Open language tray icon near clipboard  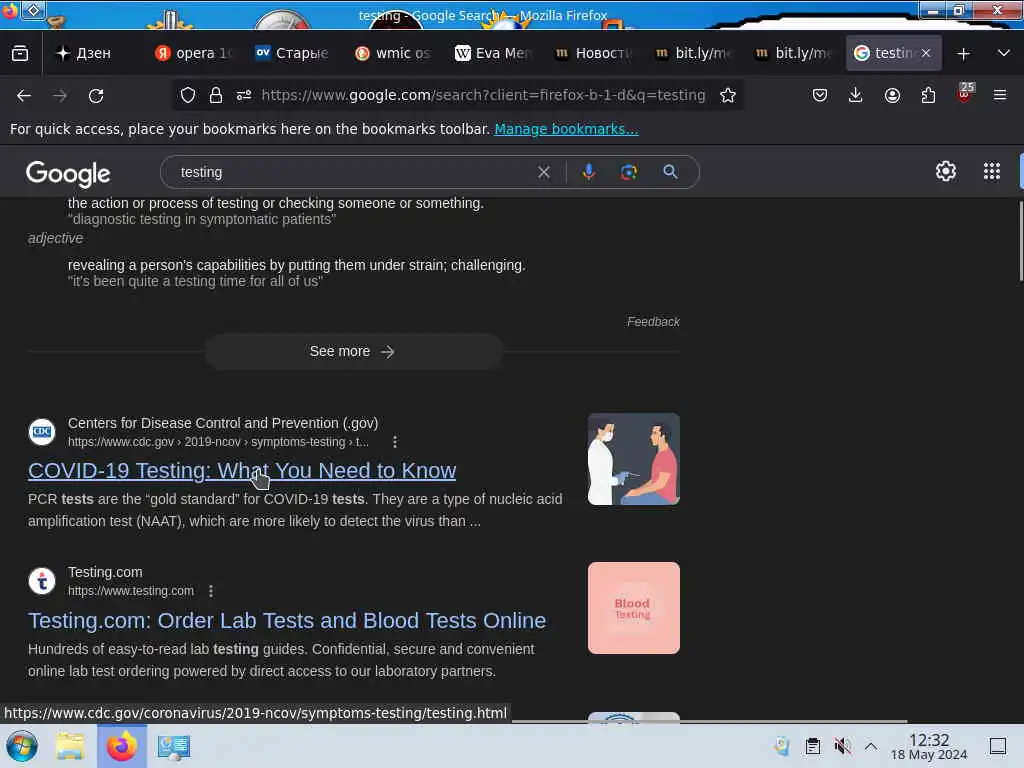(782, 746)
